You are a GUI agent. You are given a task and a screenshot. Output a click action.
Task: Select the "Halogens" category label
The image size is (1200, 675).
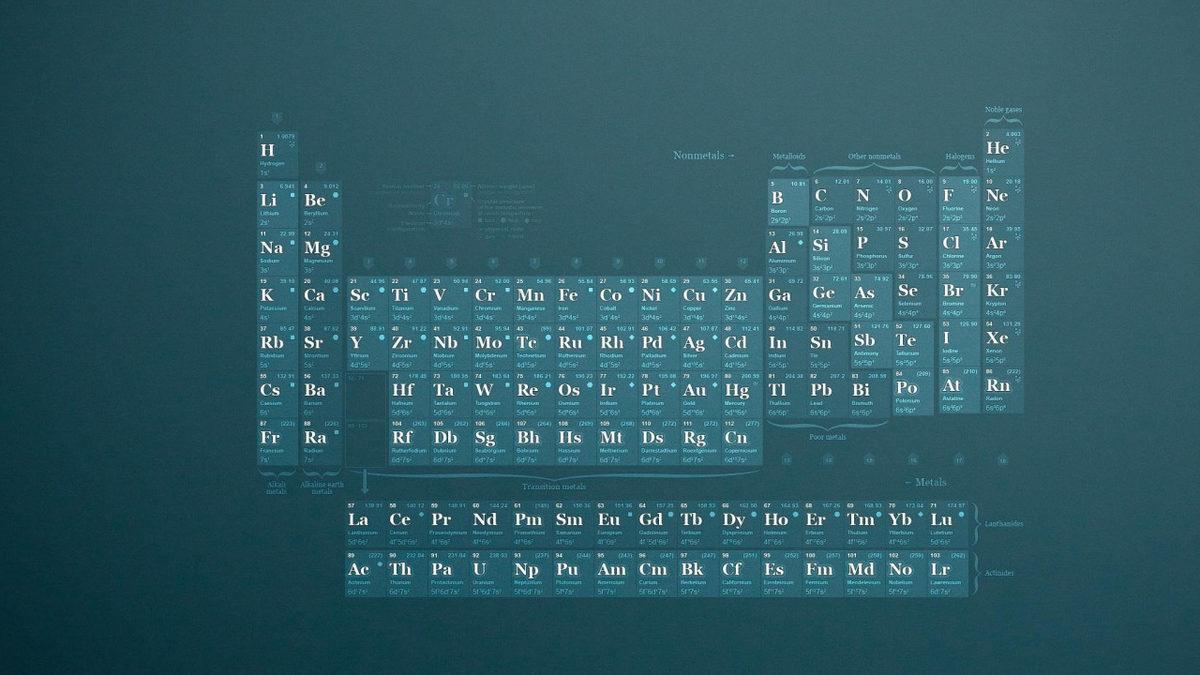(960, 157)
